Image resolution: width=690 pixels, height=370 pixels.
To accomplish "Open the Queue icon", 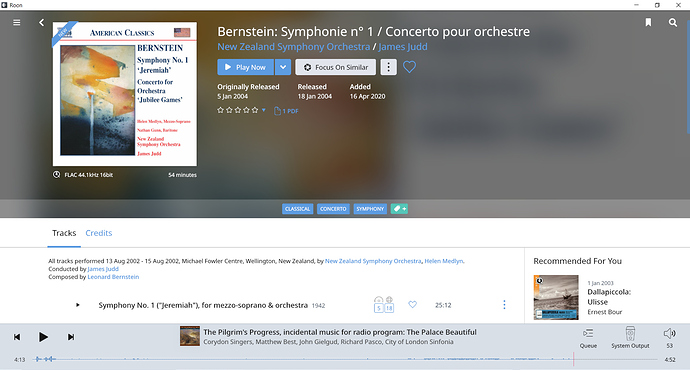I will [588, 333].
